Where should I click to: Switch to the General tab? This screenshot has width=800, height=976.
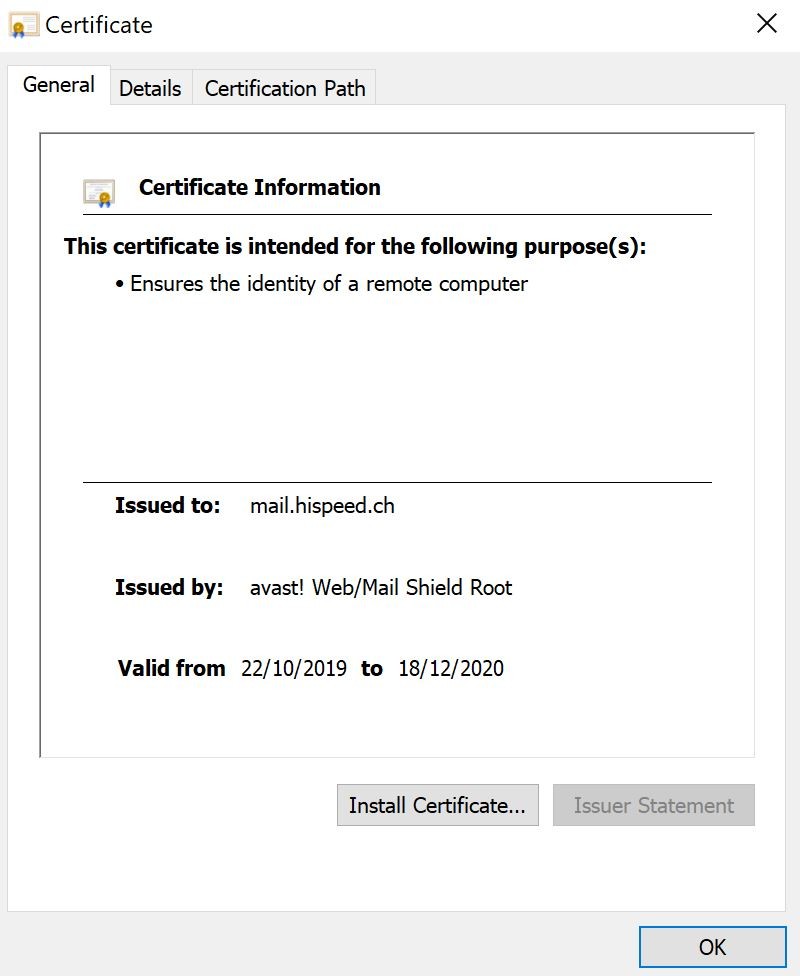pyautogui.click(x=59, y=85)
